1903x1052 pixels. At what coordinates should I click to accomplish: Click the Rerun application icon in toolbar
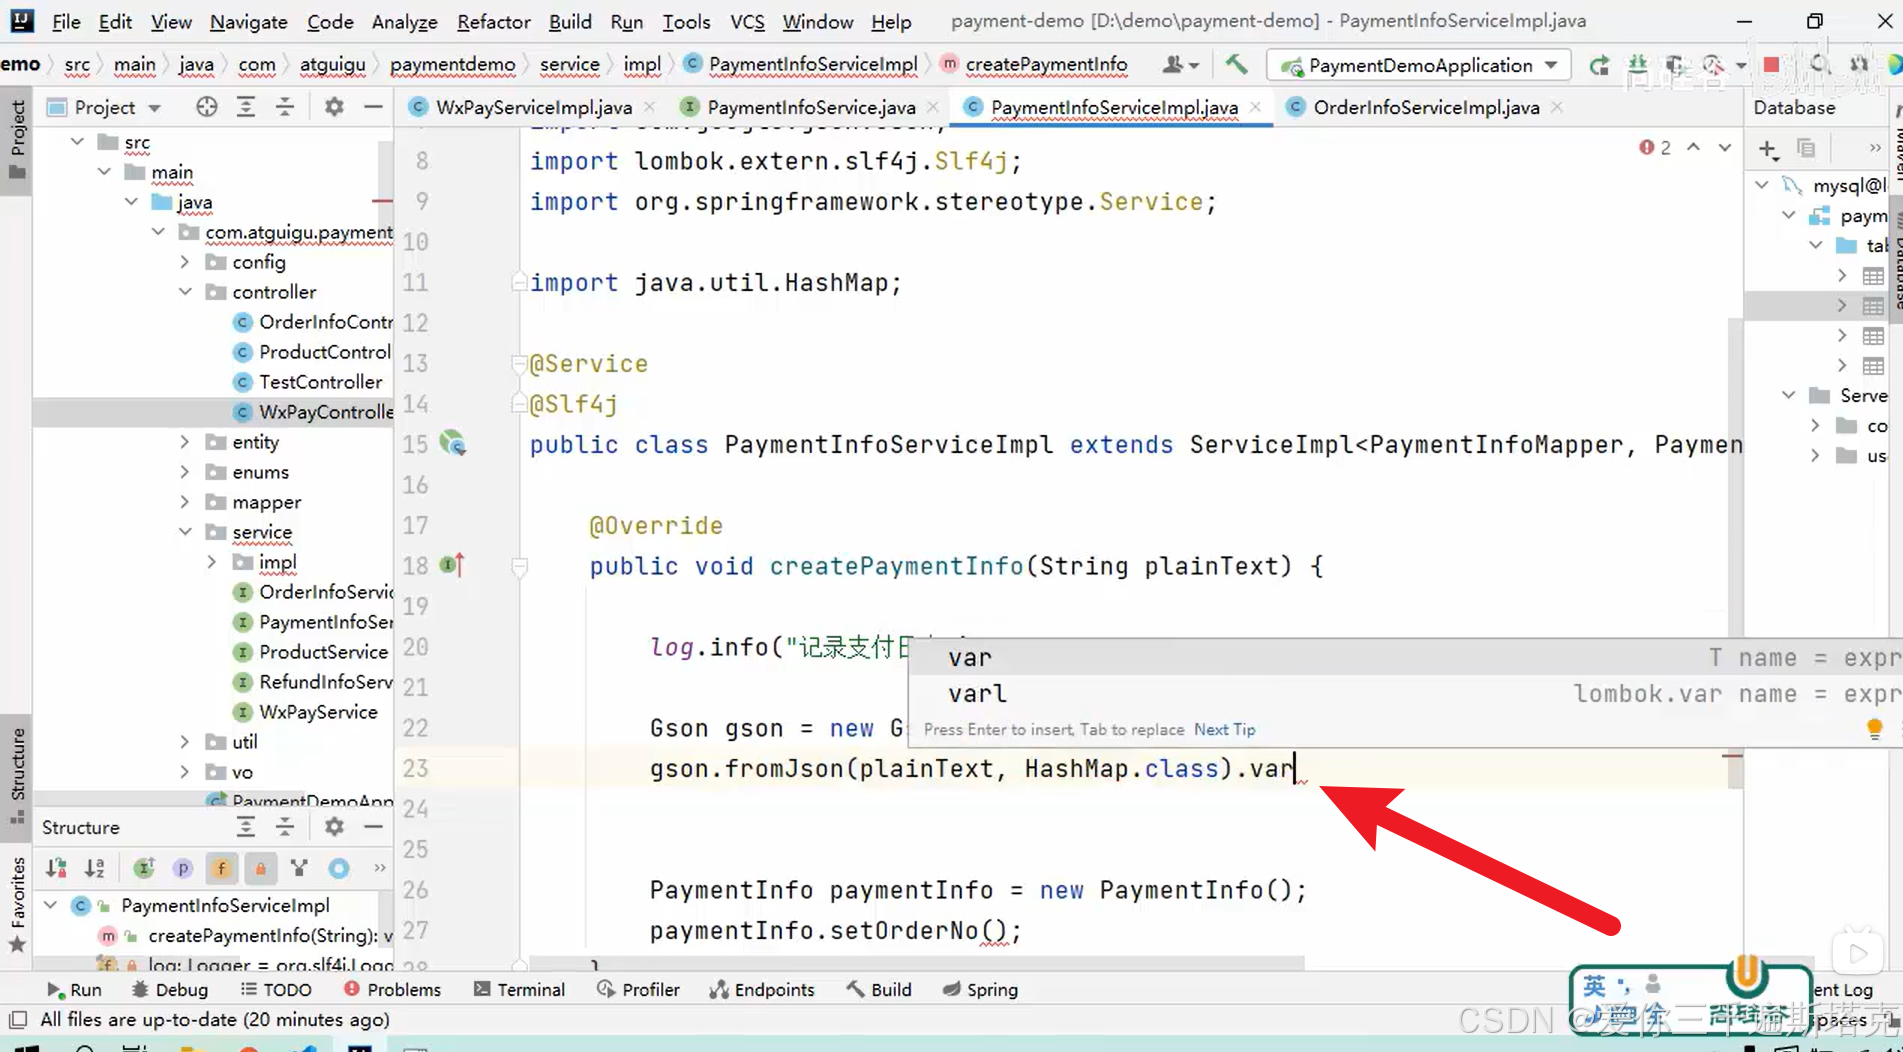pyautogui.click(x=1599, y=65)
